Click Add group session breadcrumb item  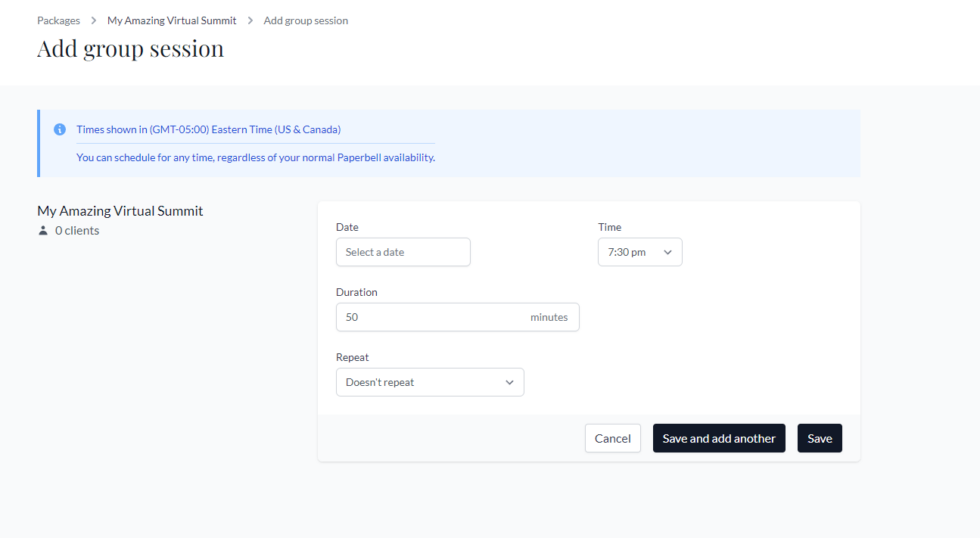coord(306,21)
